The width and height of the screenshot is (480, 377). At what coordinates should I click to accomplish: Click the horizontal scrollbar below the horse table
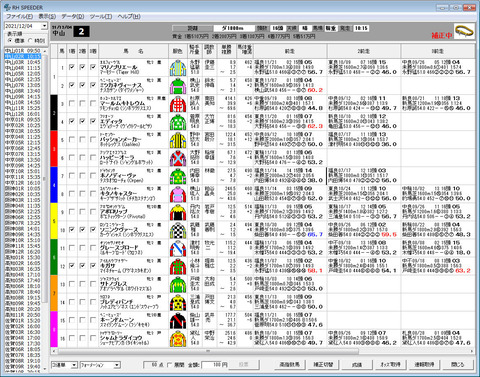208,351
